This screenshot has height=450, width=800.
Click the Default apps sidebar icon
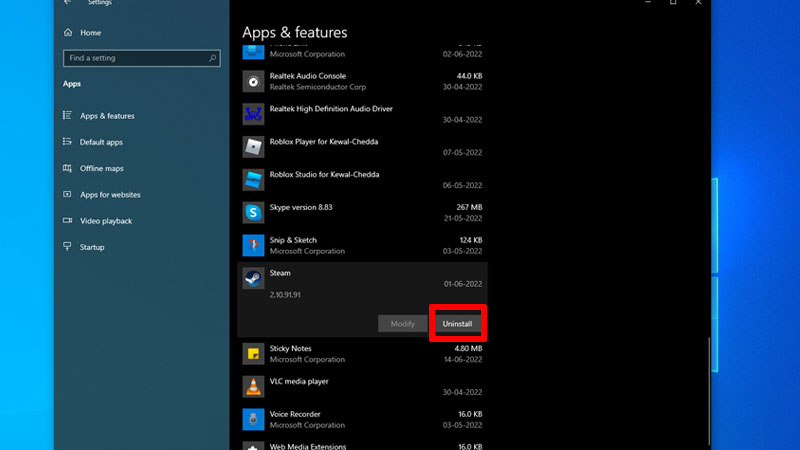point(67,141)
